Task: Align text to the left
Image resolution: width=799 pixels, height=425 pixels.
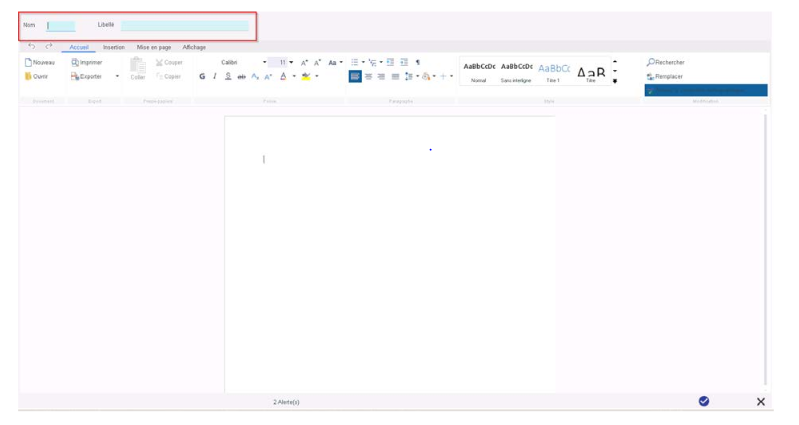Action: pos(355,76)
